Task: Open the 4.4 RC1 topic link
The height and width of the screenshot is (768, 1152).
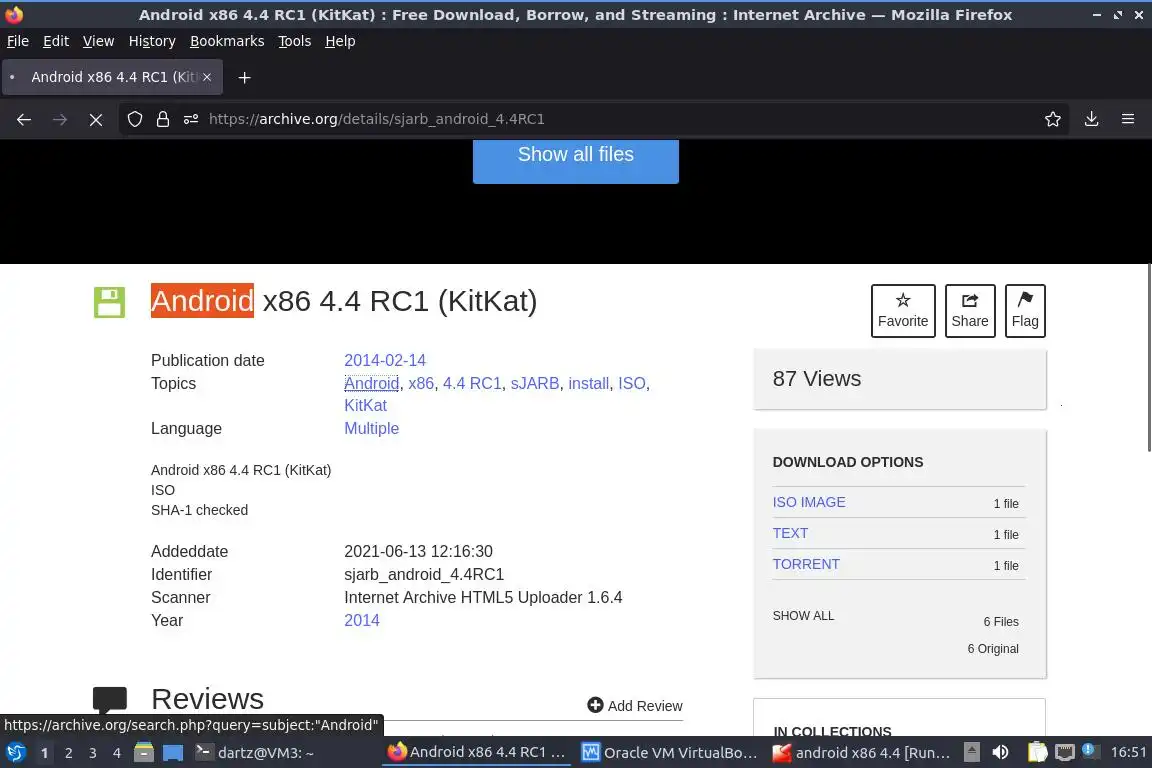Action: 472,383
